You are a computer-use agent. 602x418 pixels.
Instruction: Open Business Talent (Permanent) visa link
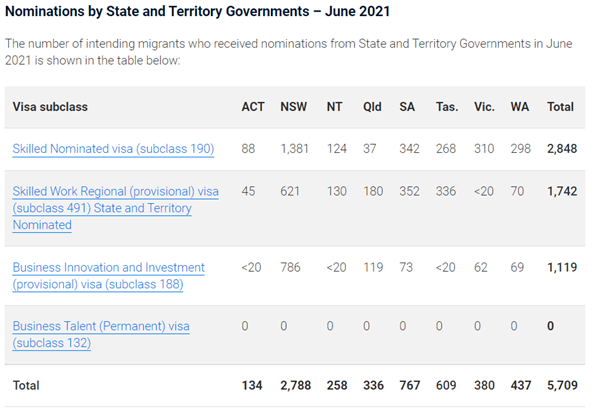tap(100, 326)
